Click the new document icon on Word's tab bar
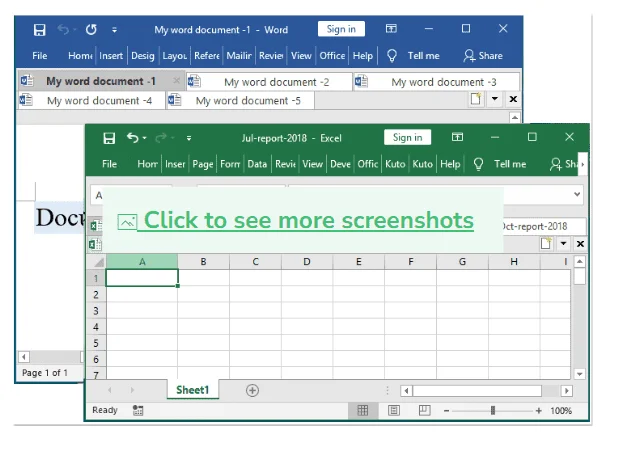Image resolution: width=622 pixels, height=451 pixels. (476, 99)
